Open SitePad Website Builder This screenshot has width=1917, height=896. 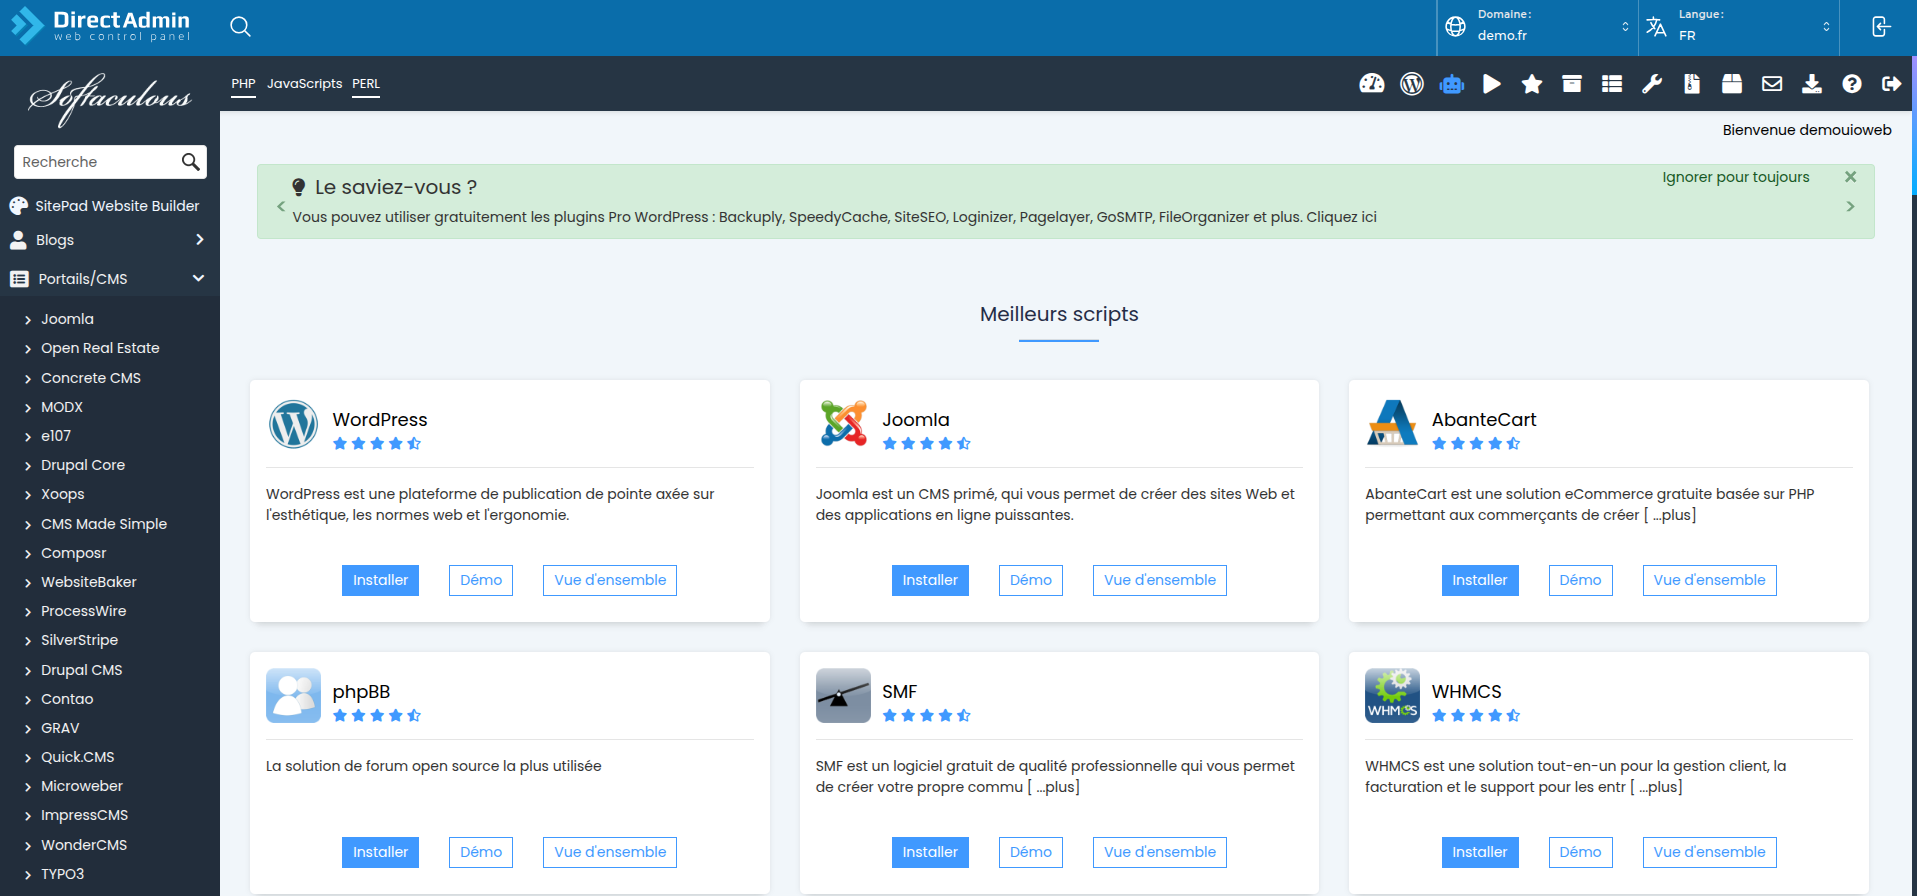117,206
